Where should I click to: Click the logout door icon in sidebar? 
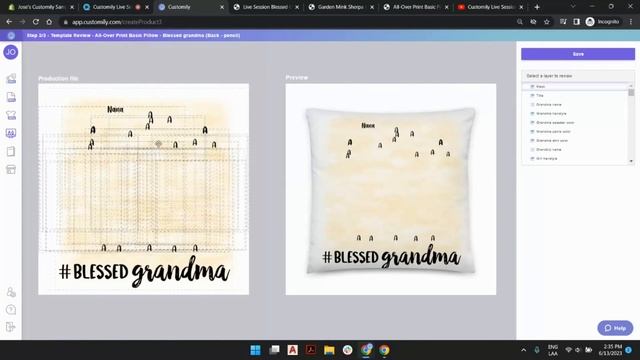click(11, 327)
